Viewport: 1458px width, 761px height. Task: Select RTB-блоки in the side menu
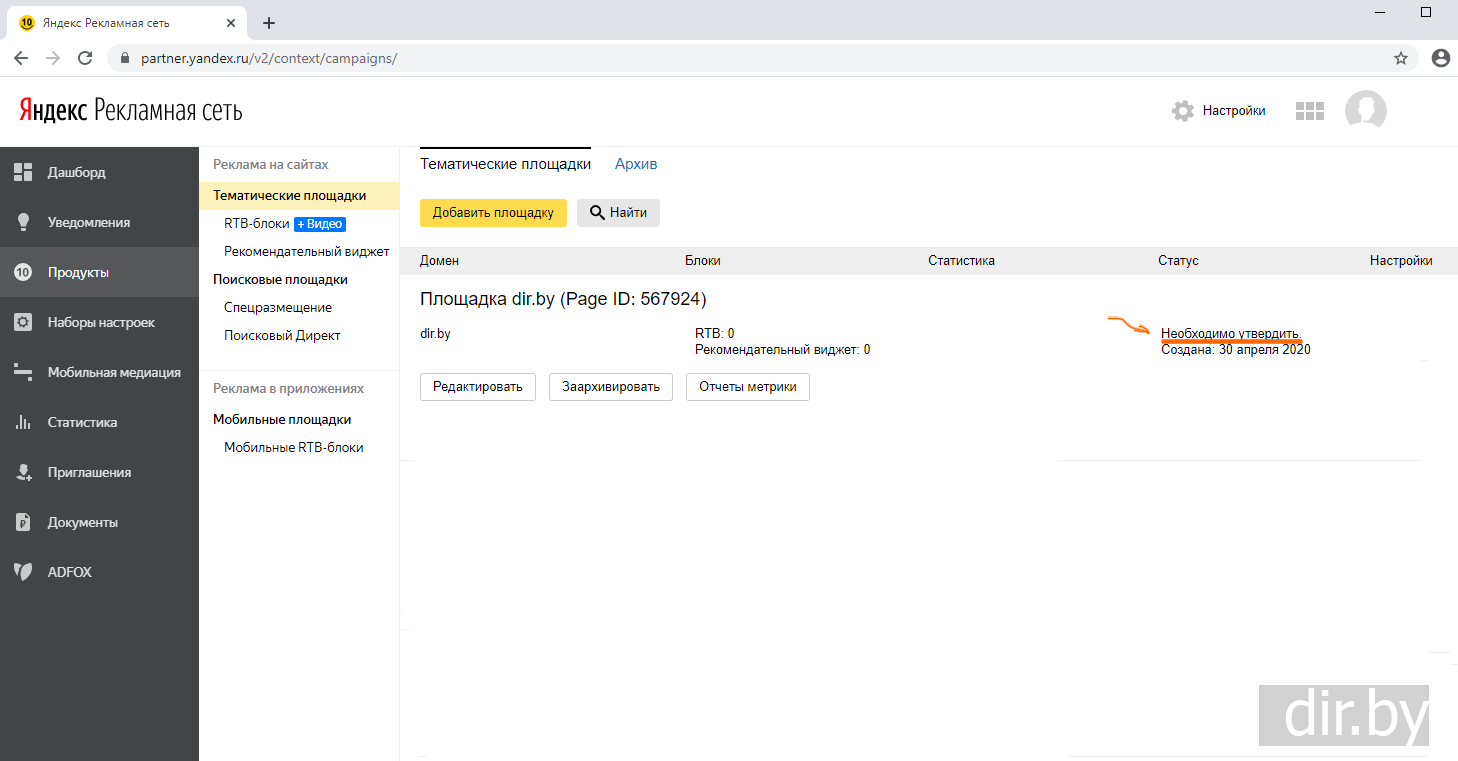[x=257, y=224]
